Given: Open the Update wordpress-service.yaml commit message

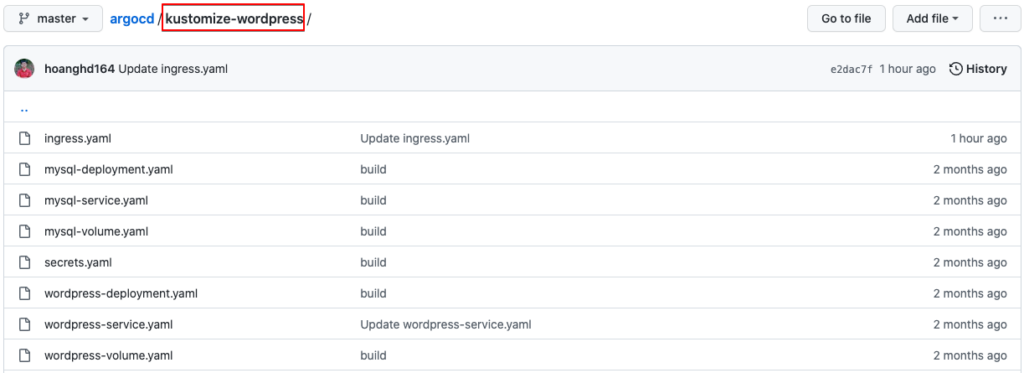Looking at the screenshot, I should click(x=445, y=325).
